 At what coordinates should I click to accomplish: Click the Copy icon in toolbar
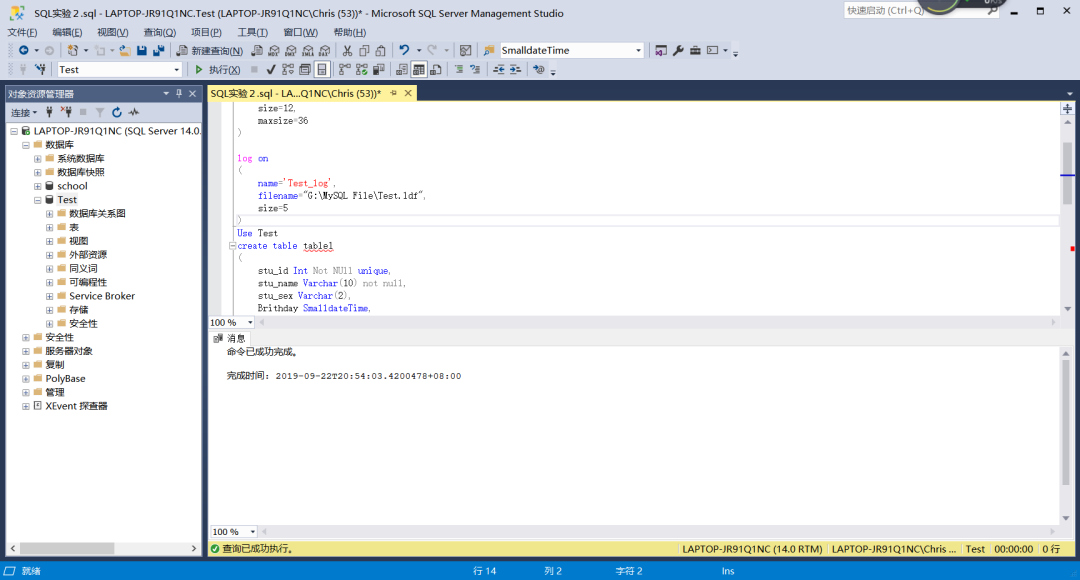[364, 50]
